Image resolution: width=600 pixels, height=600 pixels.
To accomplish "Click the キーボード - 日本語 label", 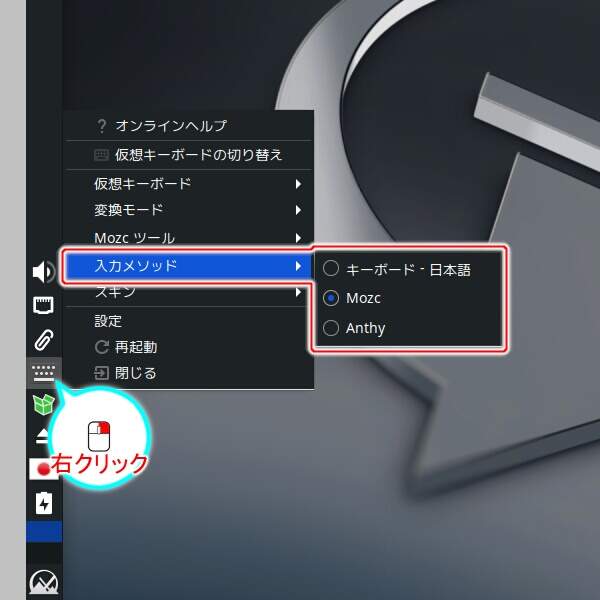I will pyautogui.click(x=408, y=270).
